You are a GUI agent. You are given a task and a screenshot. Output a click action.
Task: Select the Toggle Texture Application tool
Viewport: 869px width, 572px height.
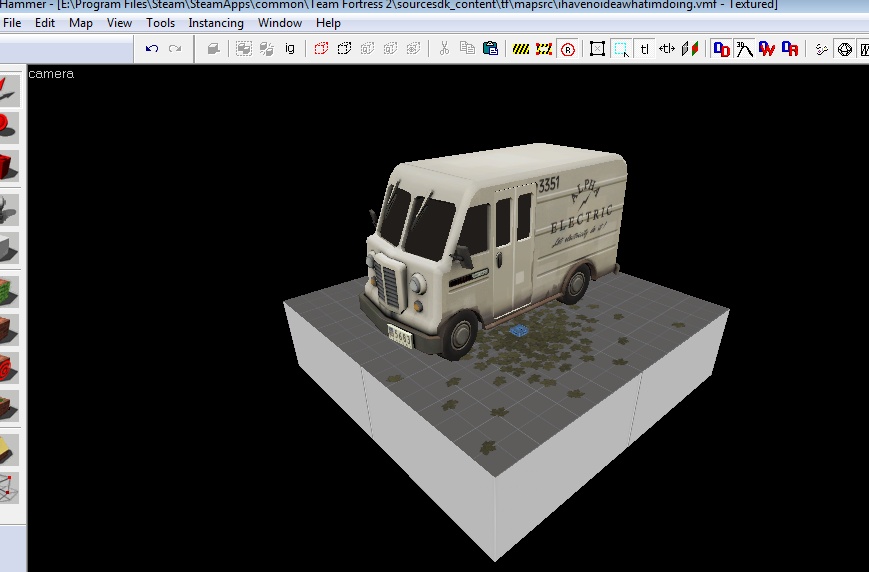(x=9, y=292)
